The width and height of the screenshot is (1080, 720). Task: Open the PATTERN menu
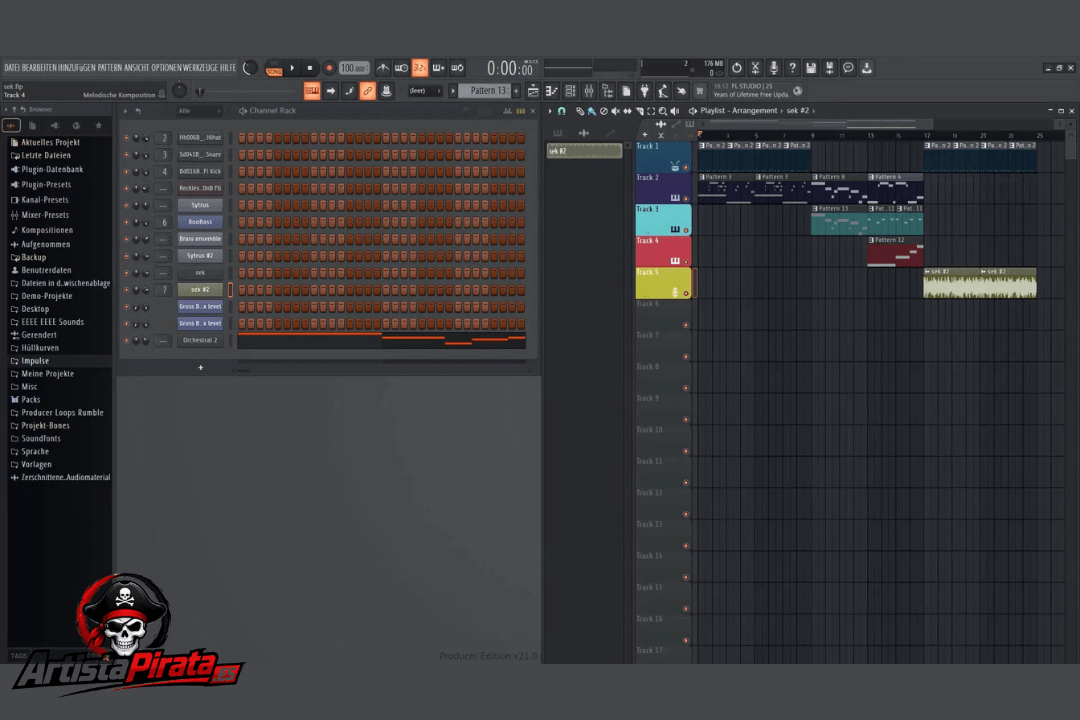[x=109, y=68]
